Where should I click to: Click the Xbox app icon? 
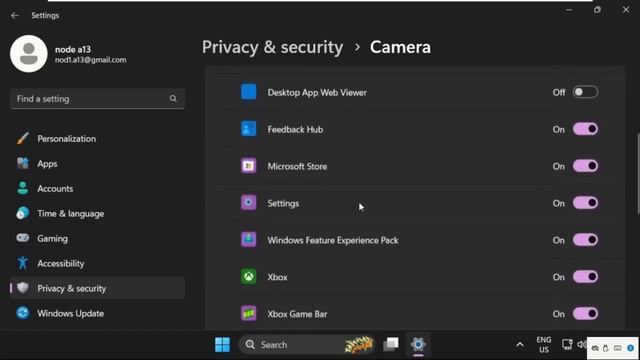pos(249,277)
